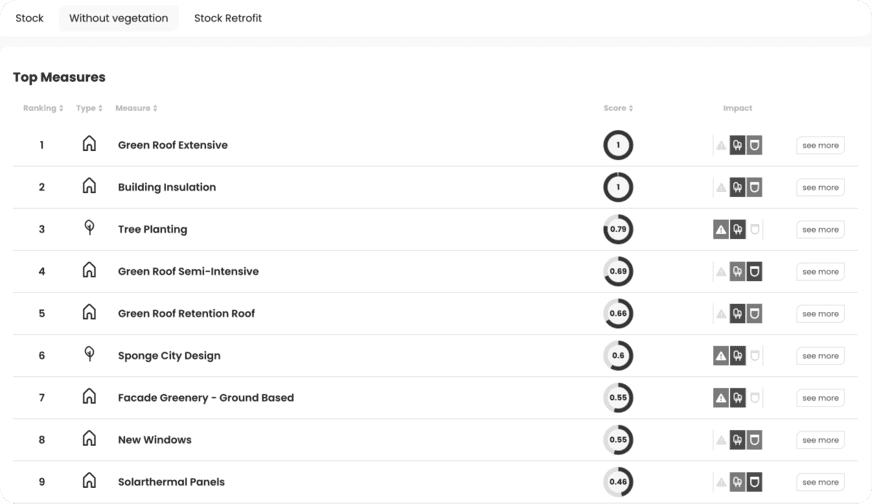Click shield impact icon in Green Roof Semi-Intensive row
This screenshot has height=504, width=872.
pos(754,271)
